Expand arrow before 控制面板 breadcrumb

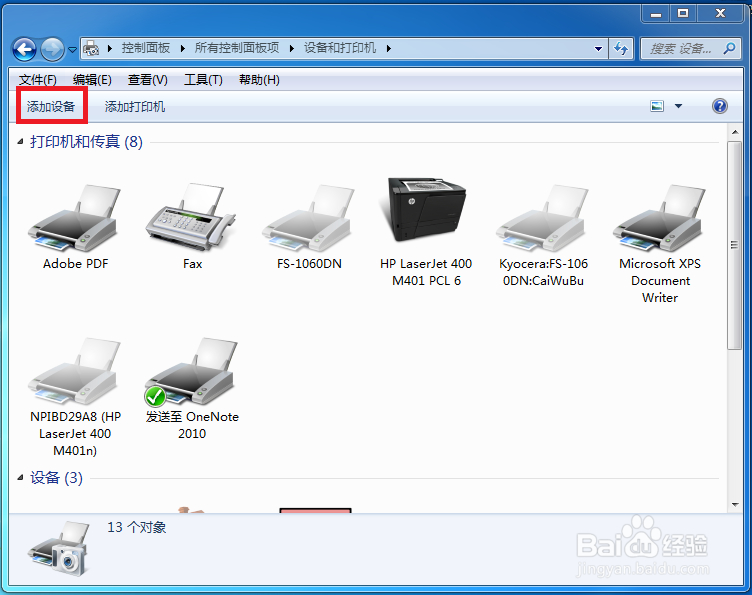tap(110, 48)
